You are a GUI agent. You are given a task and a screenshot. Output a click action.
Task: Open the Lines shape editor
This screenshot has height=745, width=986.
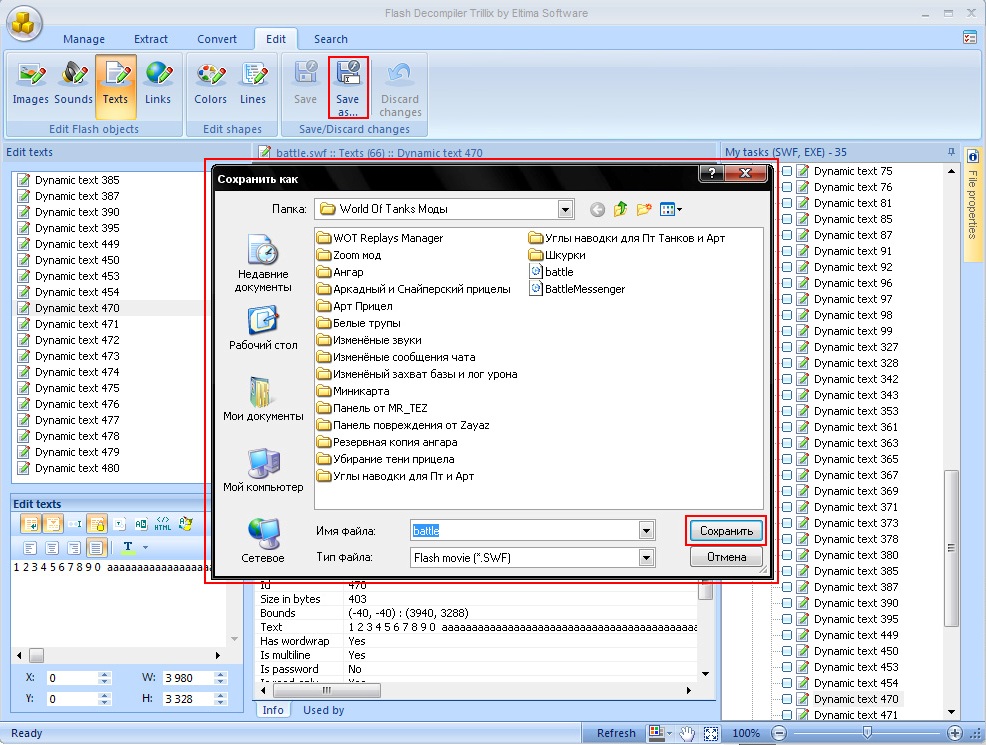pos(253,84)
